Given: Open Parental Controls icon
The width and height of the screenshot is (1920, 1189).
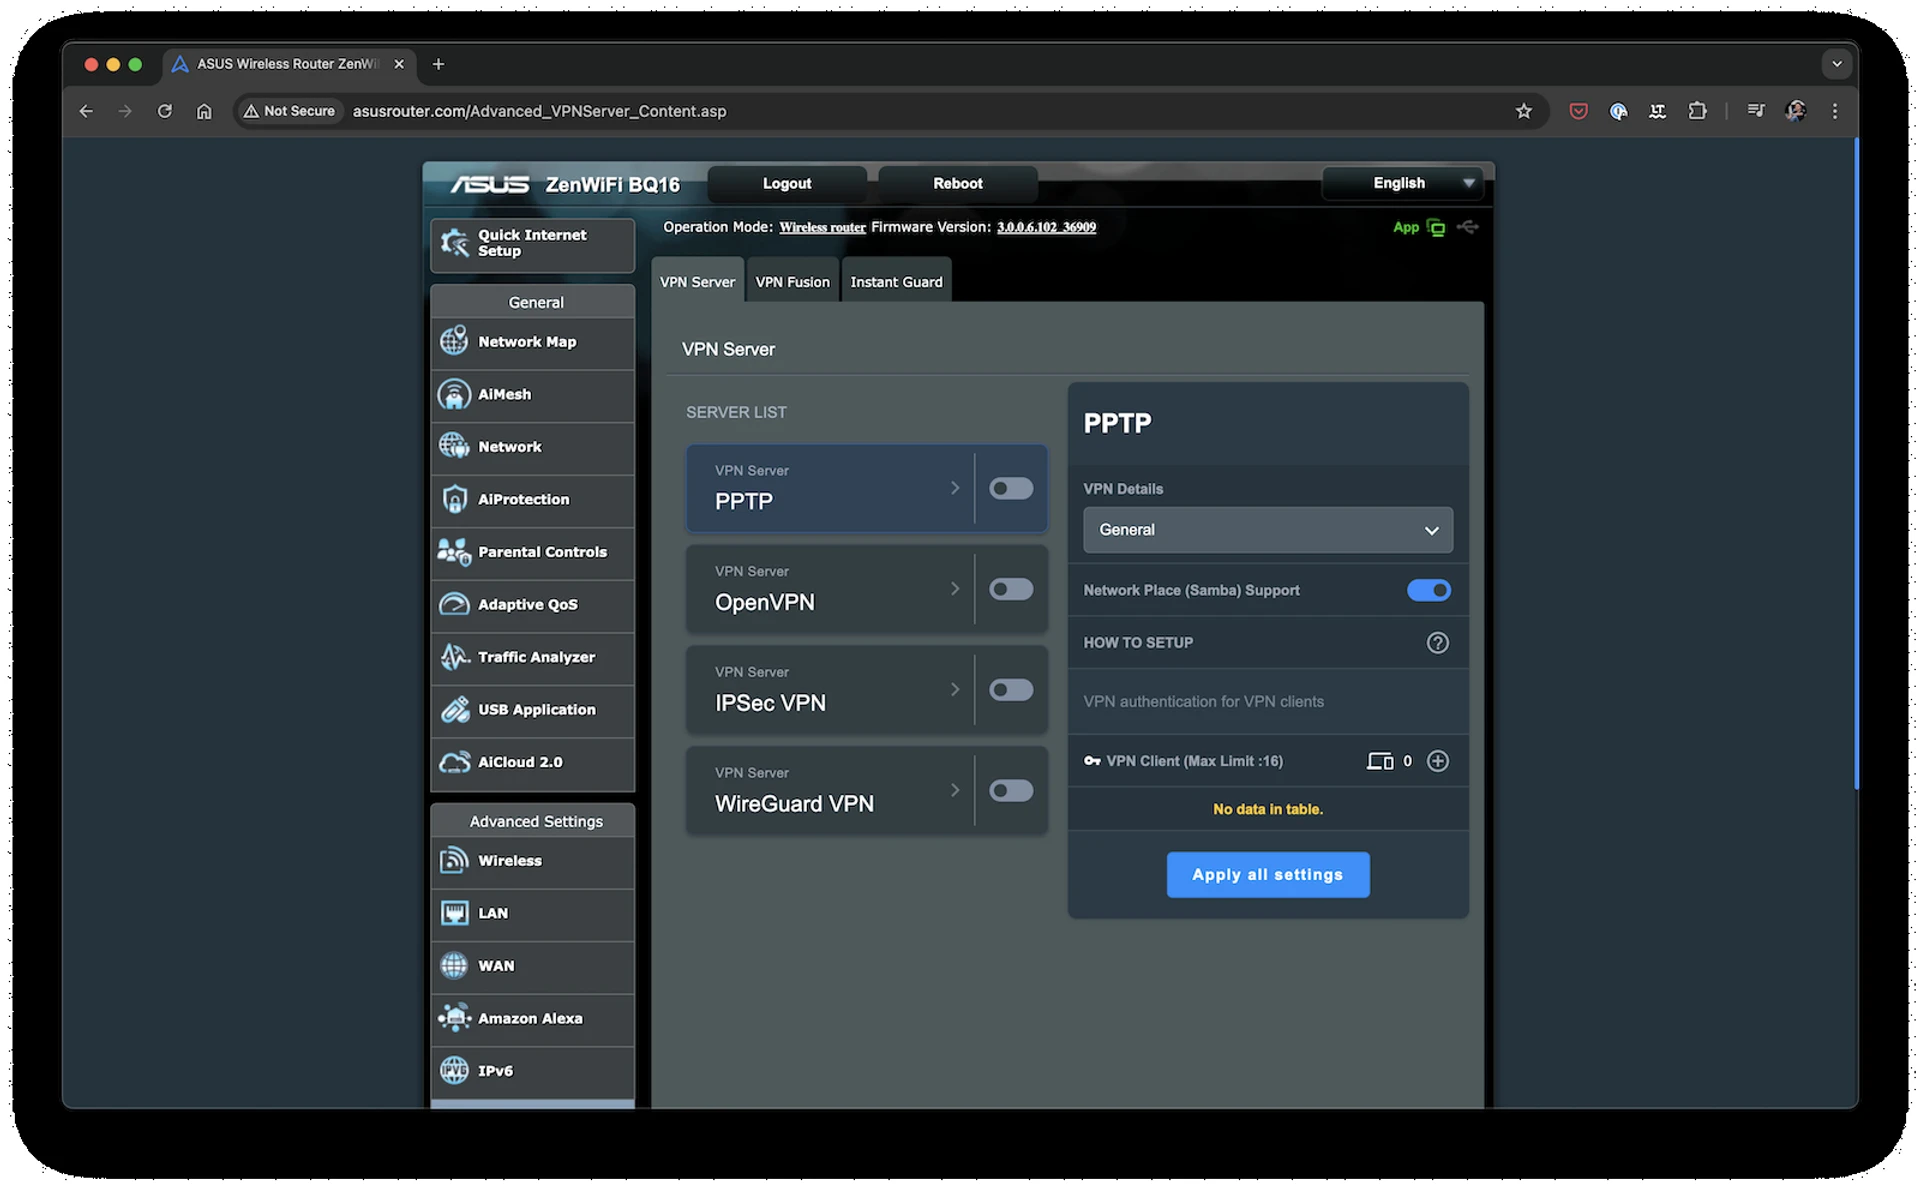Looking at the screenshot, I should click(x=454, y=552).
